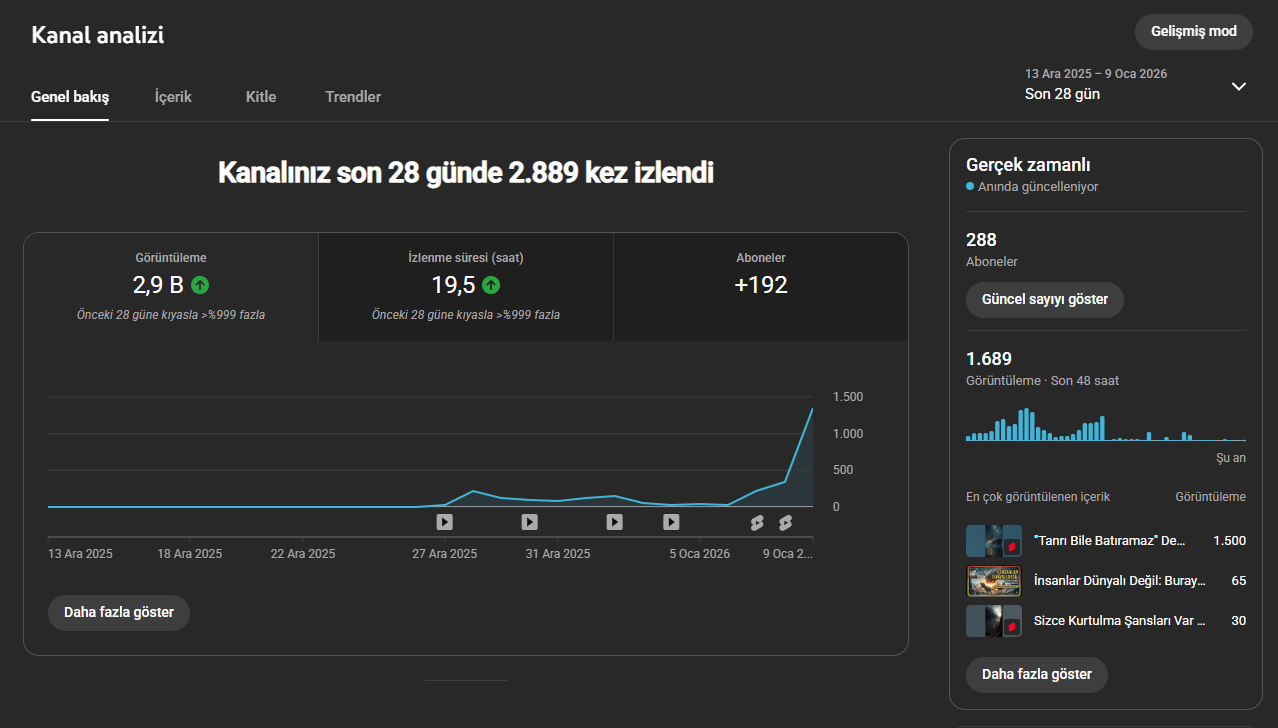1278x728 pixels.
Task: Open the Trendler tab
Action: click(x=353, y=97)
